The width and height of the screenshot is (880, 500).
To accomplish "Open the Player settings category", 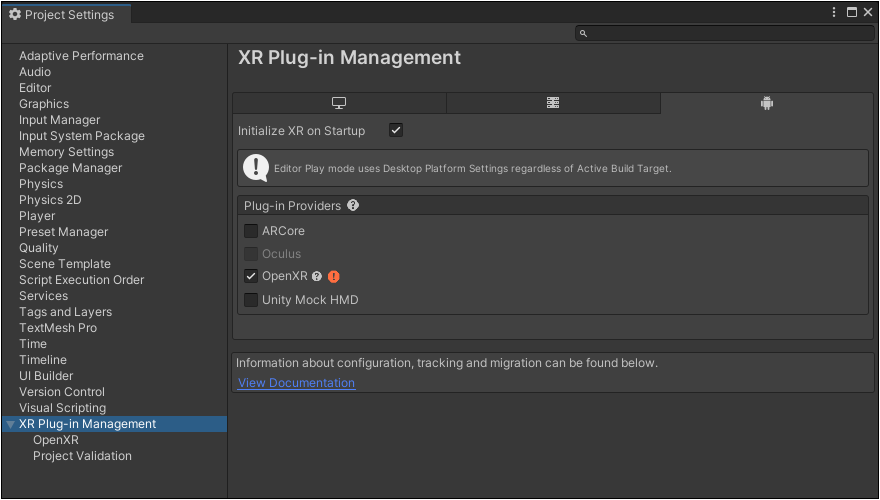I will tap(37, 216).
